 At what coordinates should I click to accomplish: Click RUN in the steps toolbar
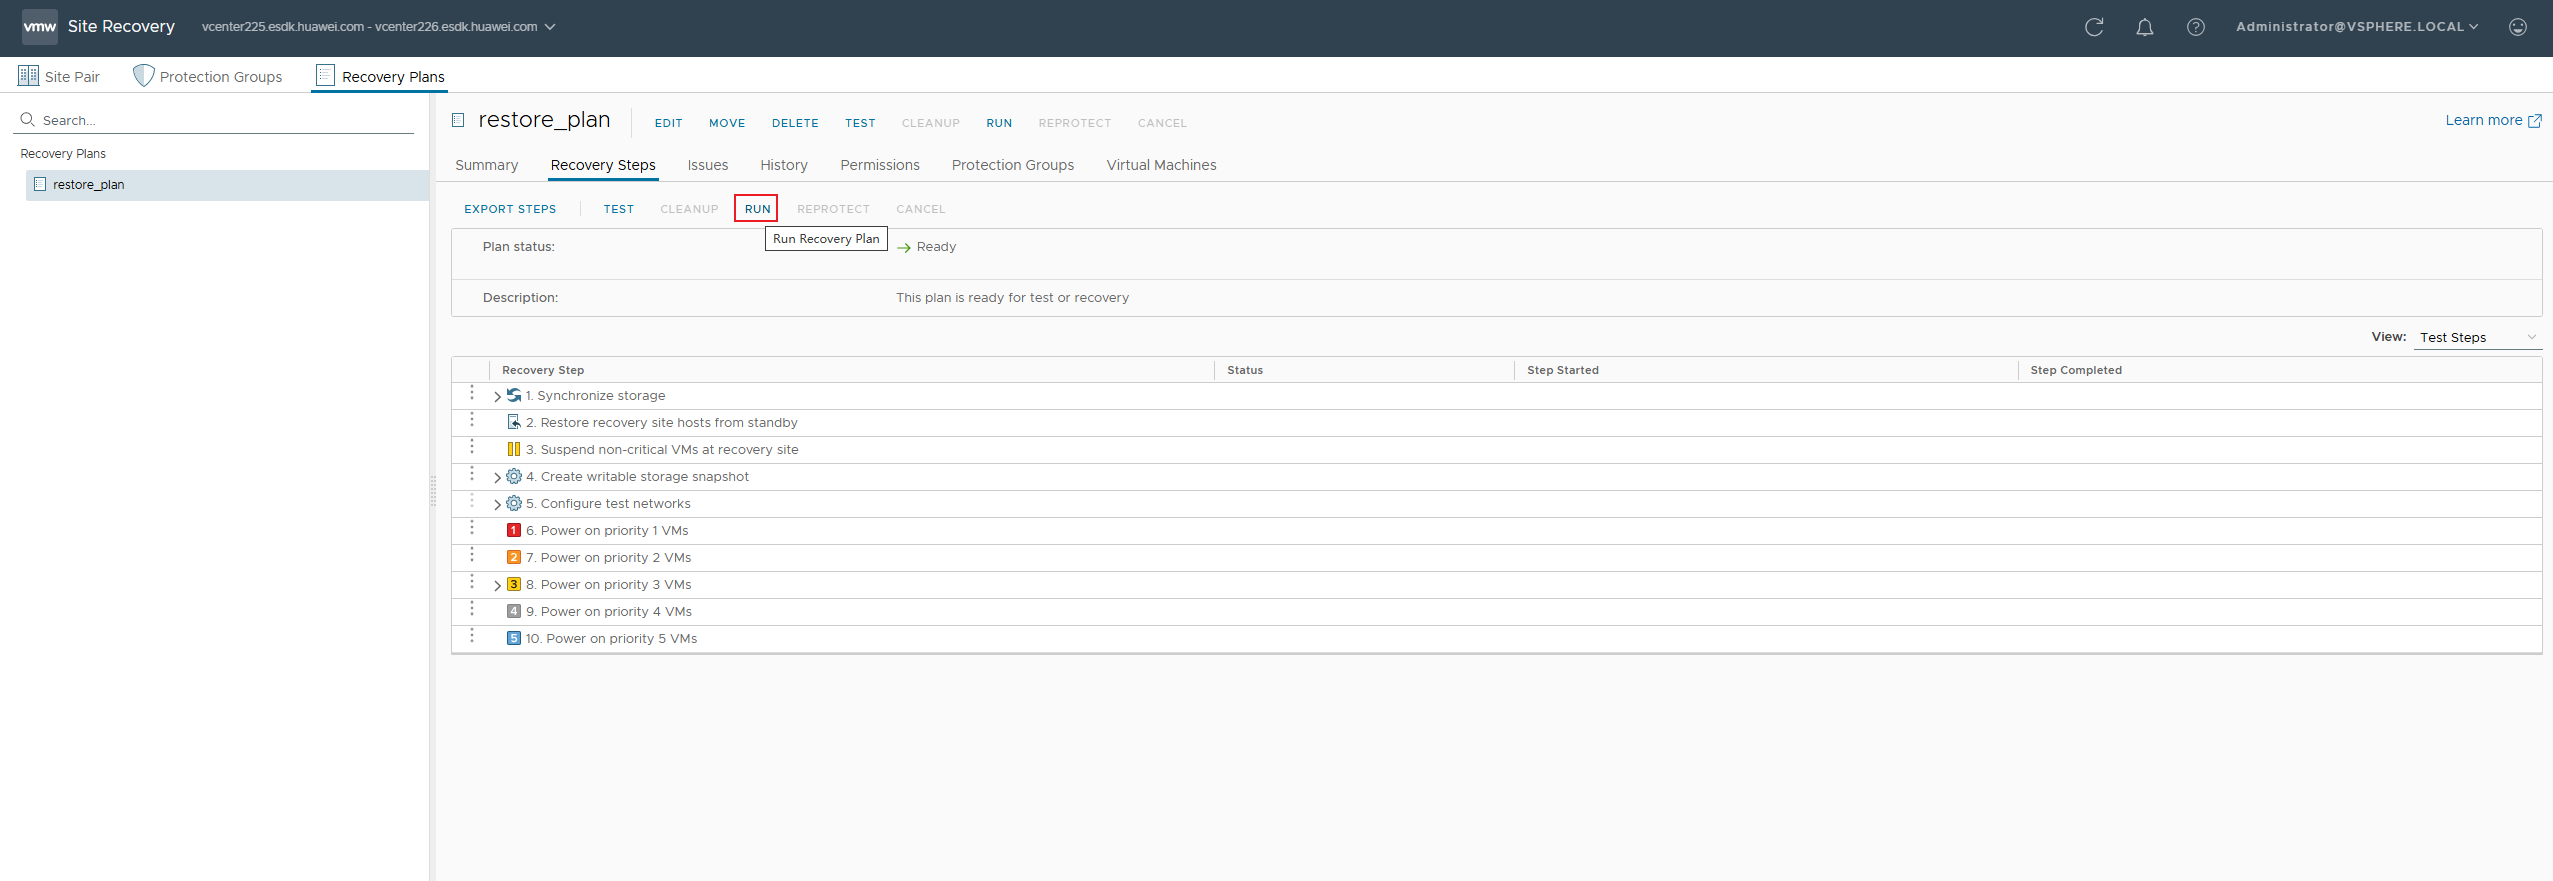click(757, 209)
